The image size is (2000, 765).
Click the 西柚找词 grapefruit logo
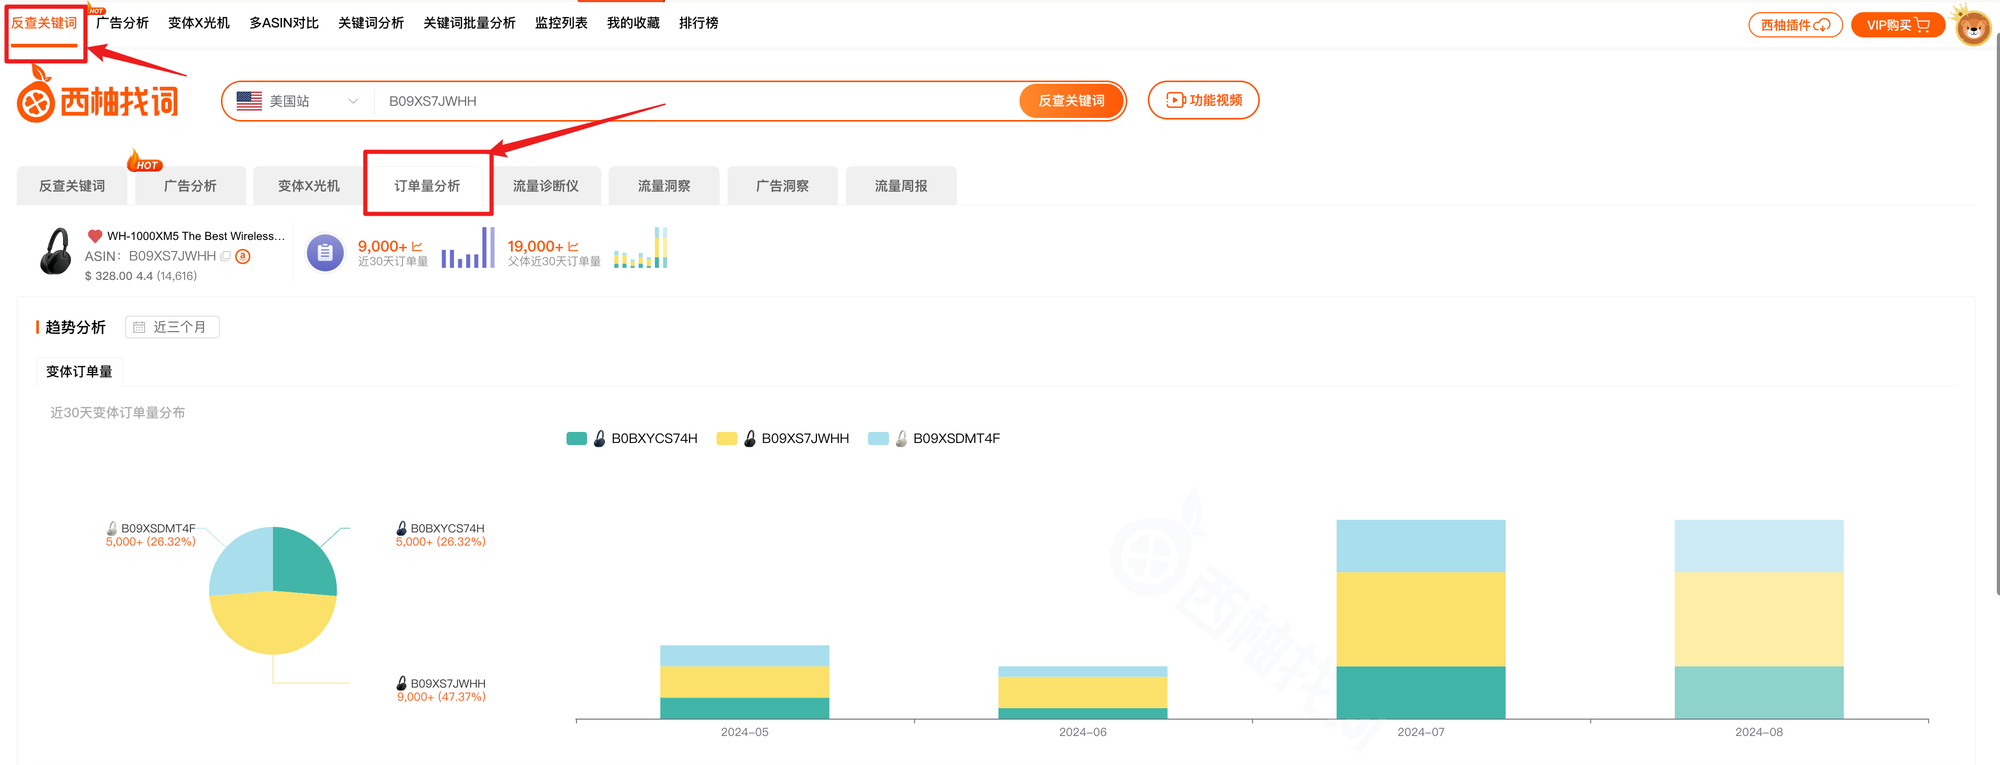(x=98, y=96)
